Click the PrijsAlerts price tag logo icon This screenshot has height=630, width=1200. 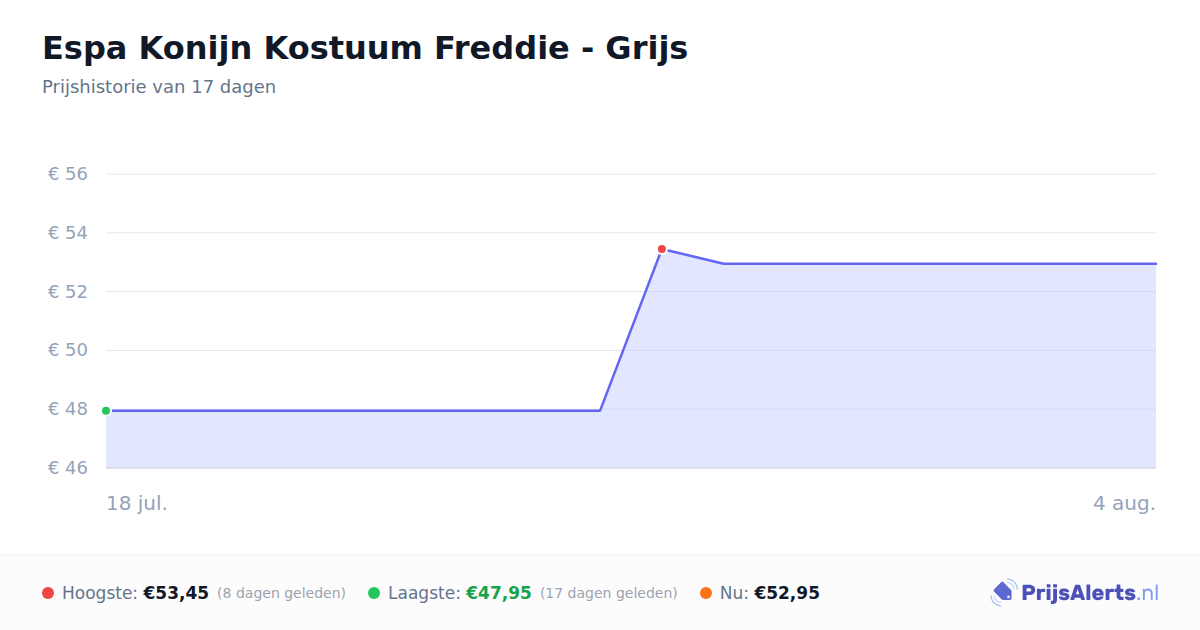pos(1003,593)
